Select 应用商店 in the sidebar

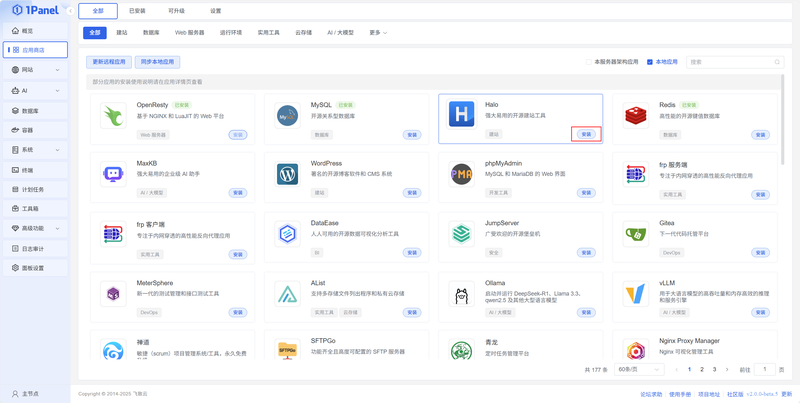(35, 50)
